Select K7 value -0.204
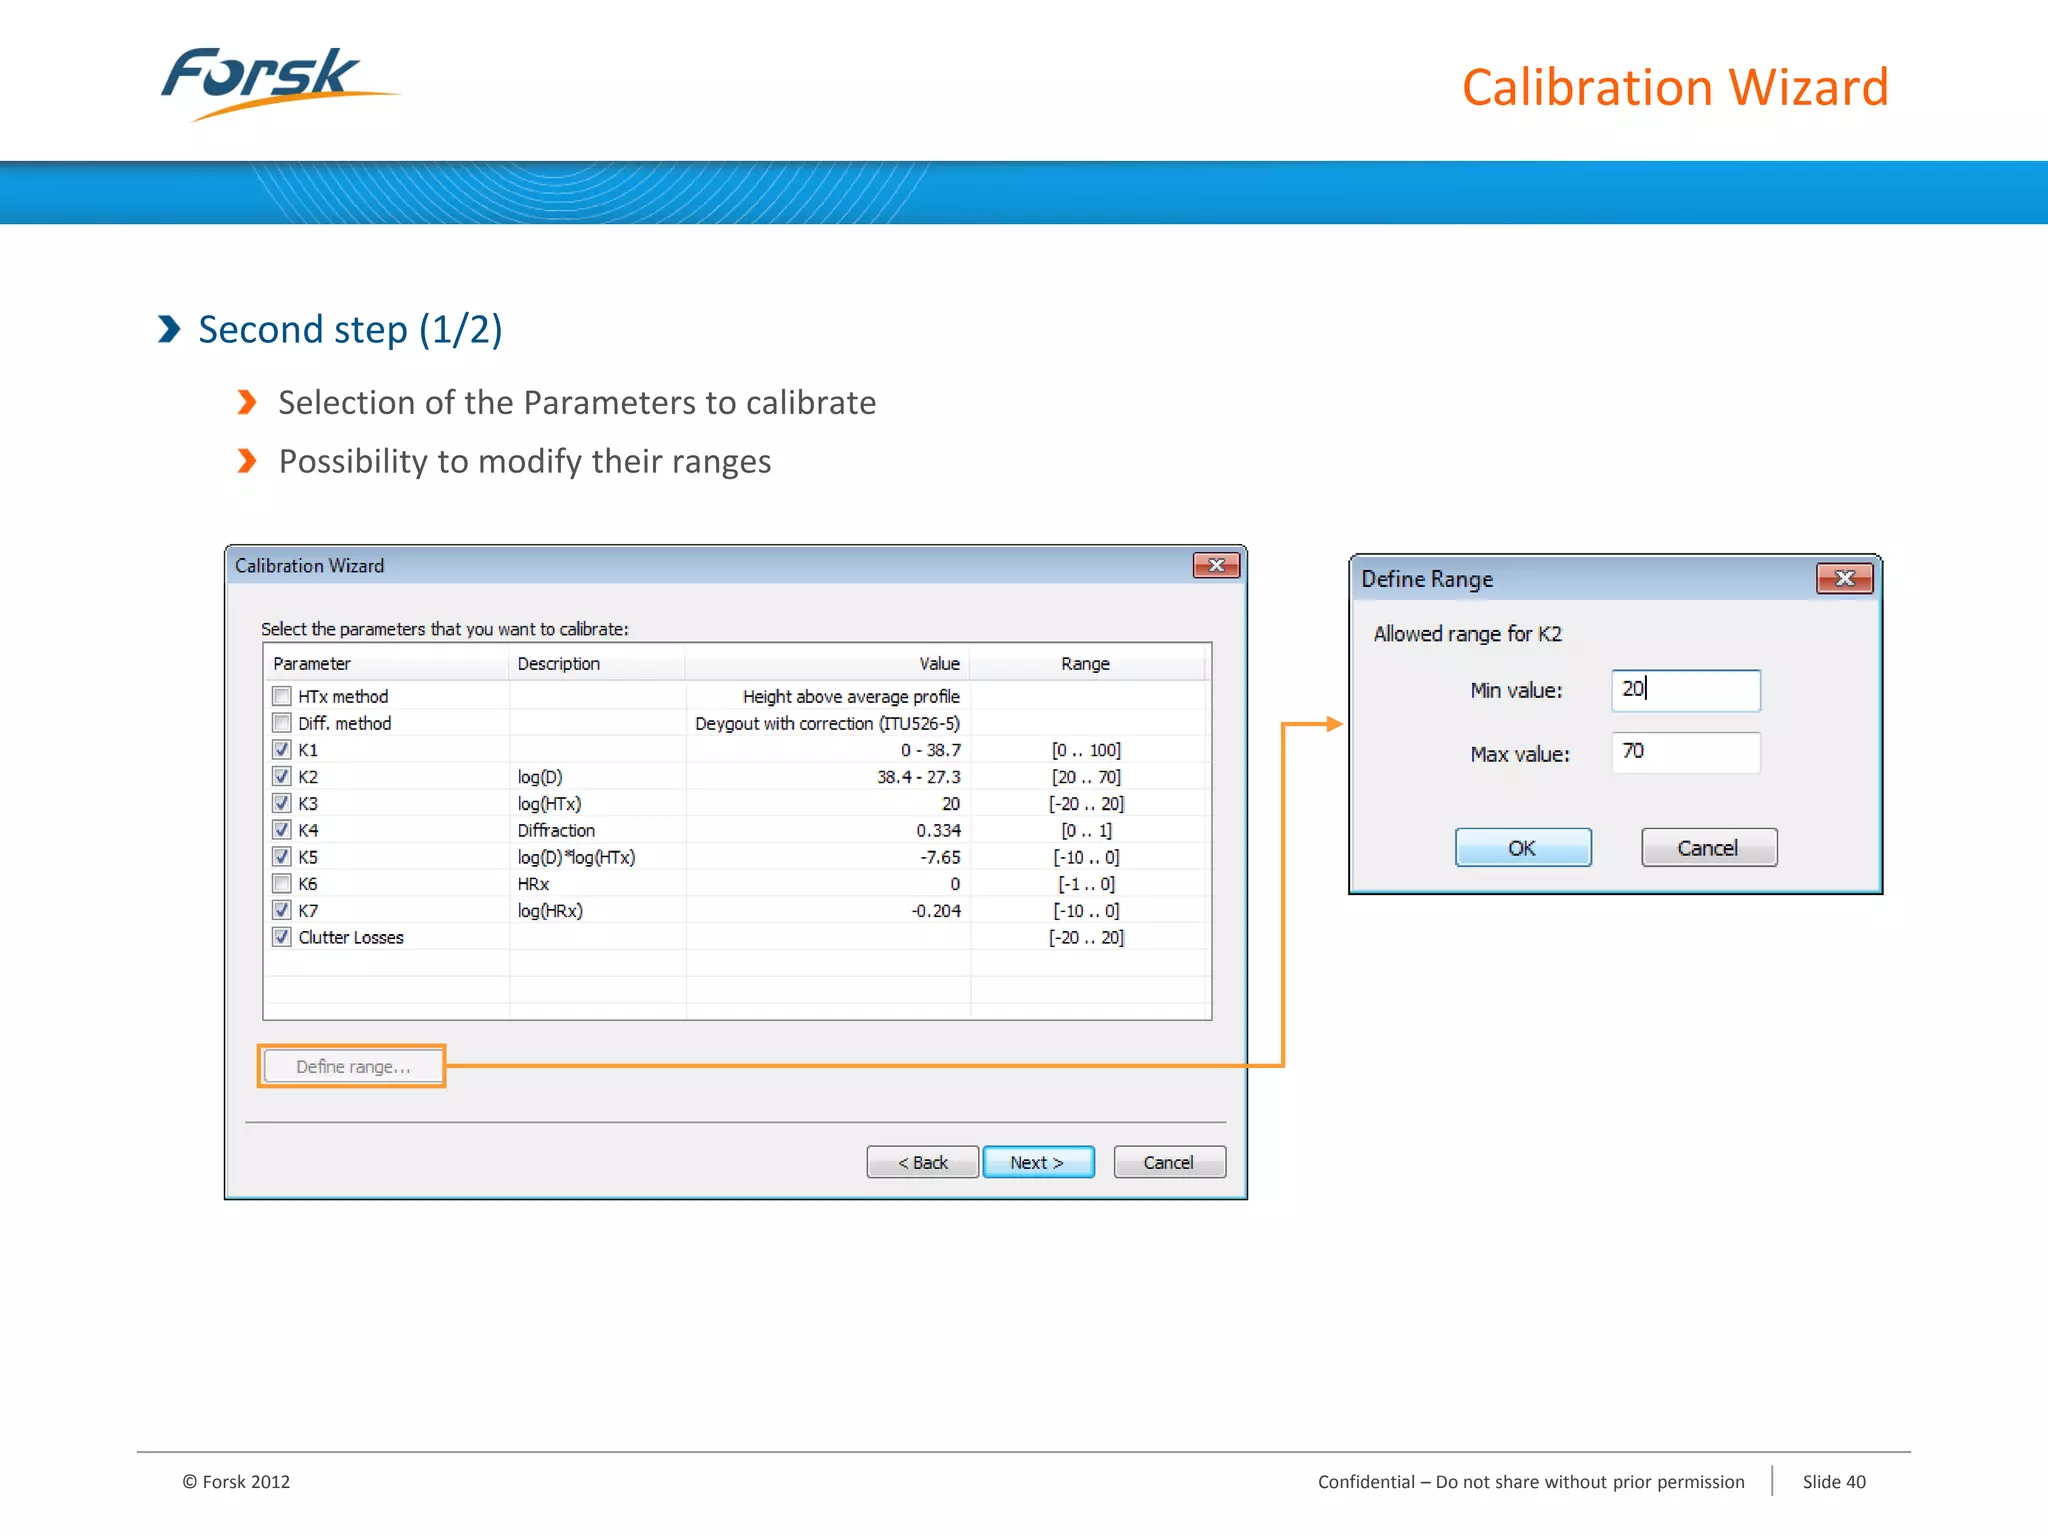Screen dimensions: 2048x1536 936,911
